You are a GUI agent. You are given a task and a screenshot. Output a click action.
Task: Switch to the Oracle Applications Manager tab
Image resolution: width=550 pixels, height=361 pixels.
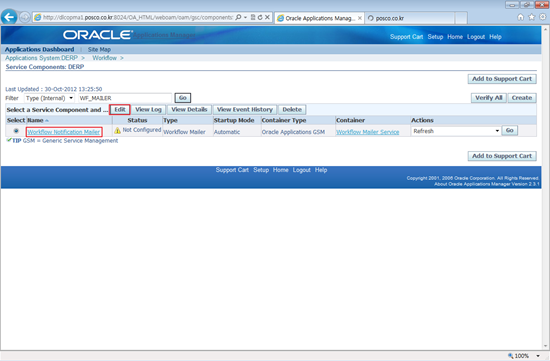click(319, 18)
